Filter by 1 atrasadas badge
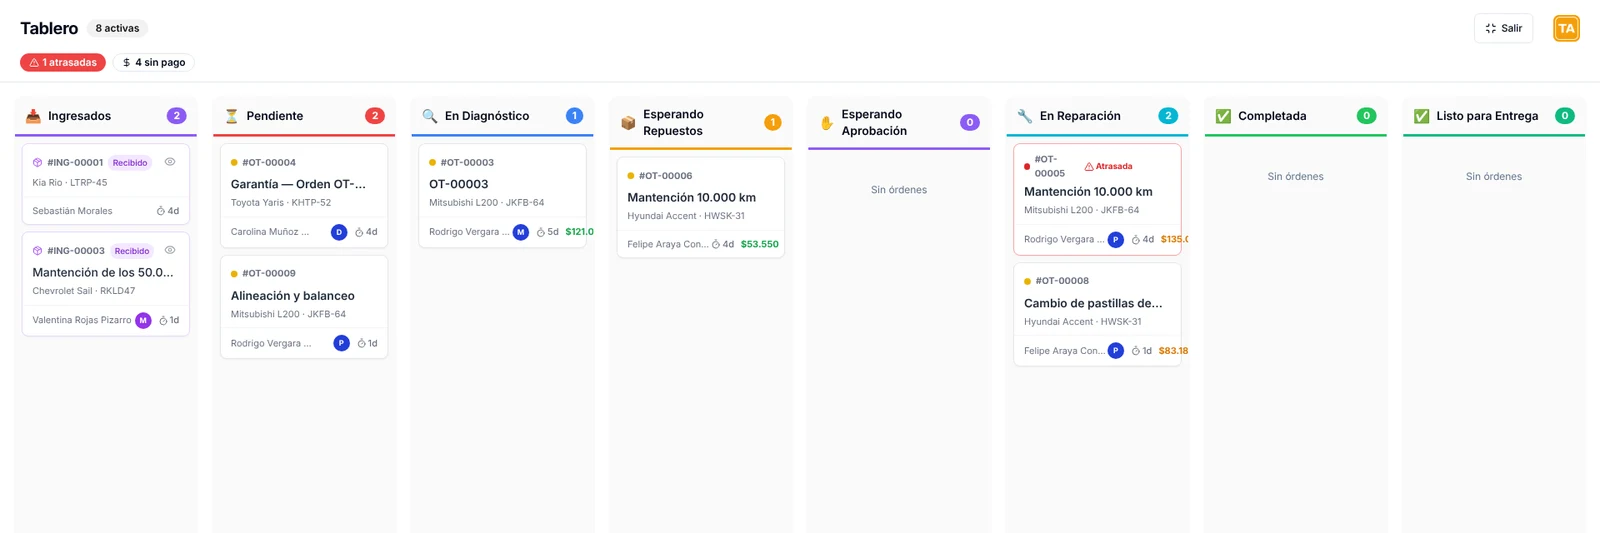The image size is (1600, 533). click(63, 62)
